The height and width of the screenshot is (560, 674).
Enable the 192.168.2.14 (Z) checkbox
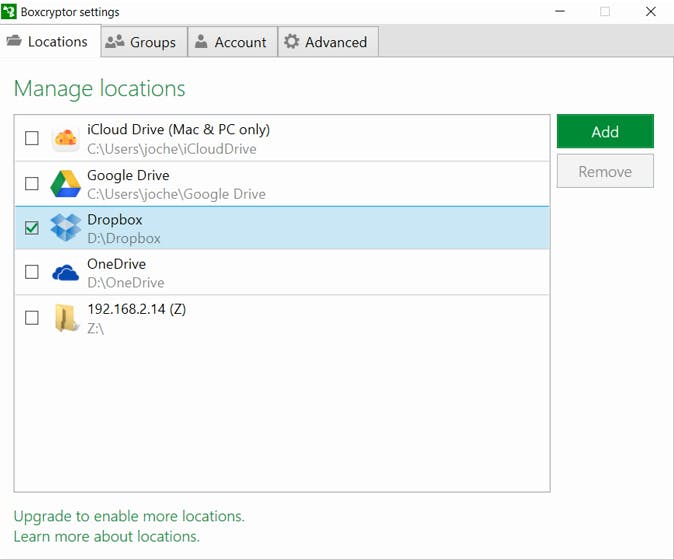point(32,317)
